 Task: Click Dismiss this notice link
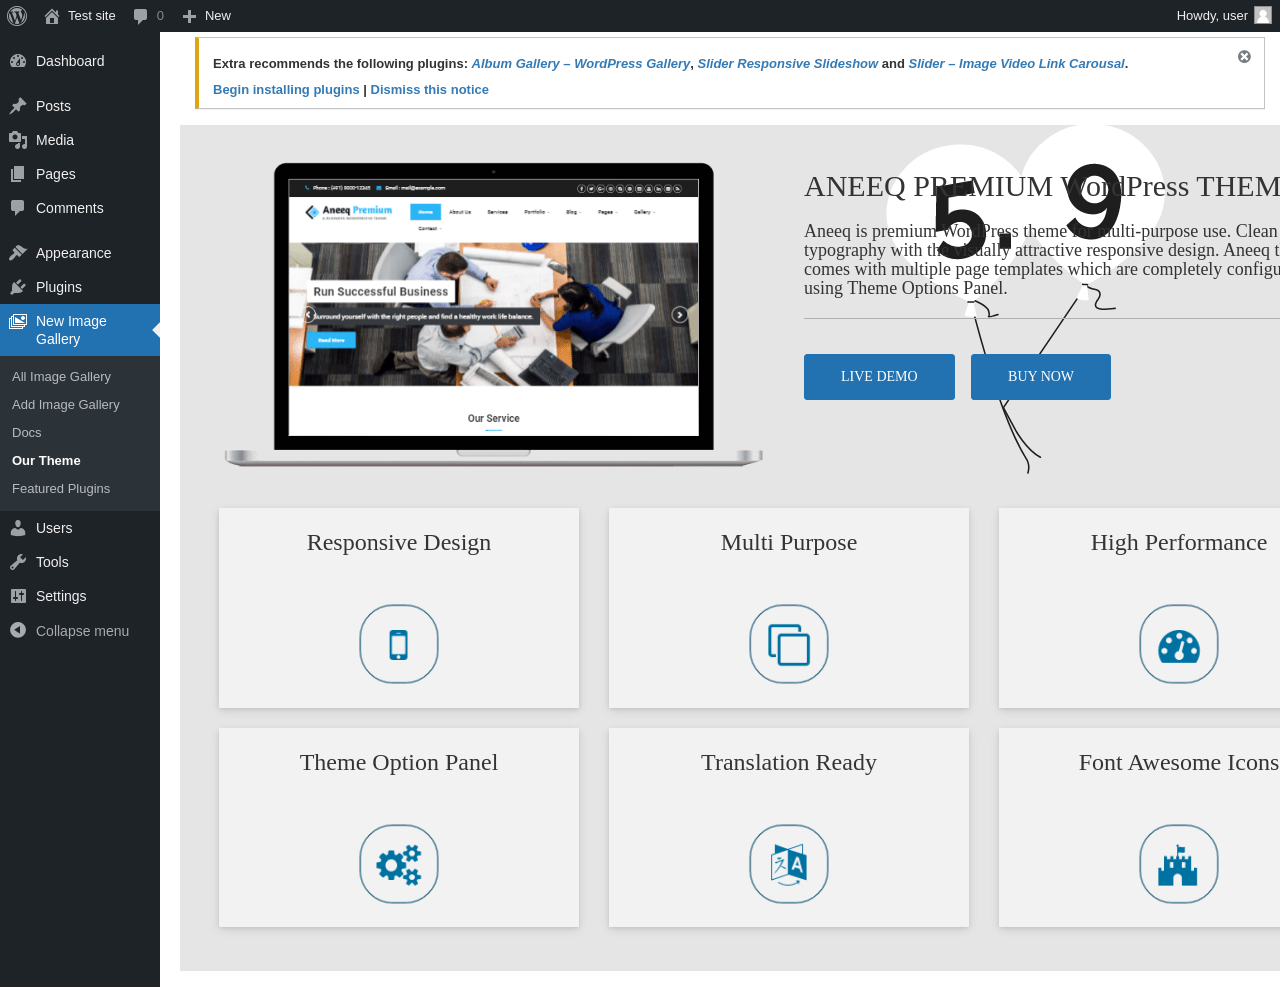(429, 89)
